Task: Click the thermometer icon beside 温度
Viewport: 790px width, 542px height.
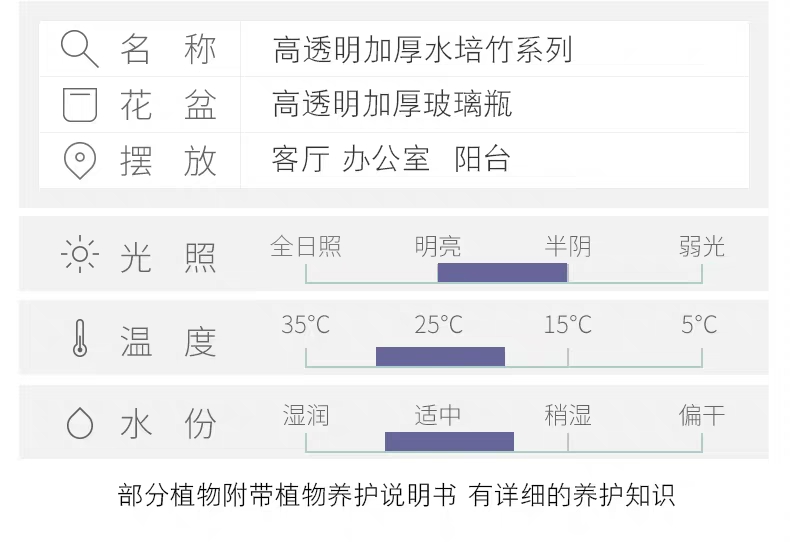Action: coord(80,338)
